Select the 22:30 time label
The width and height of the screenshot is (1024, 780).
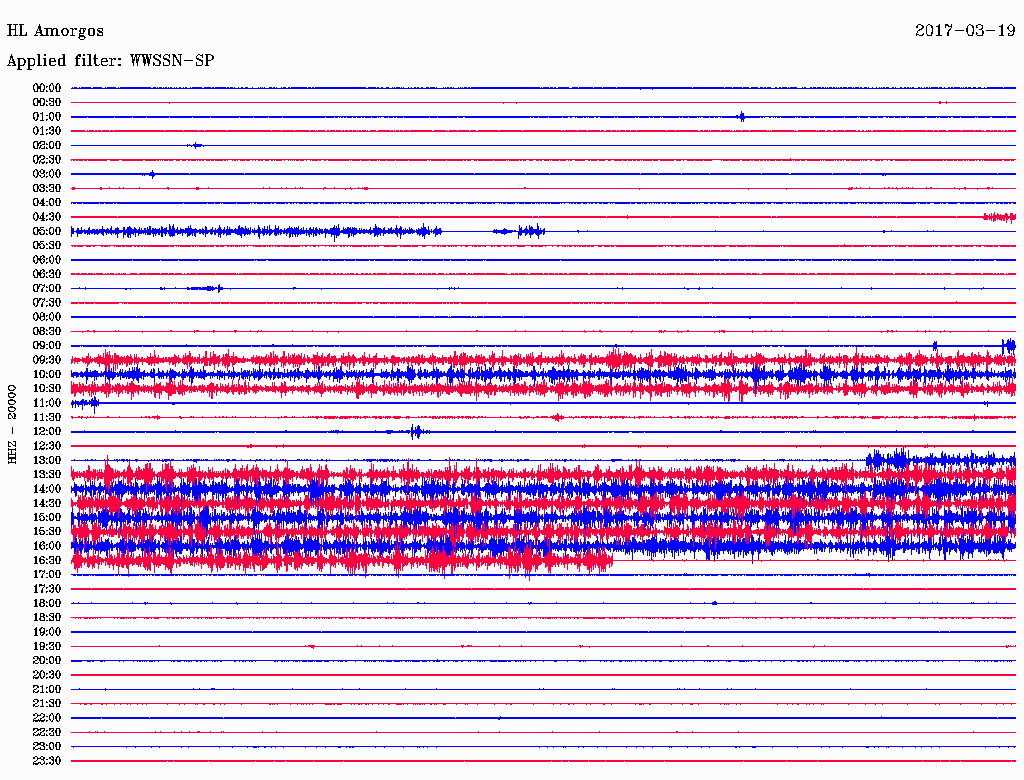tap(47, 732)
